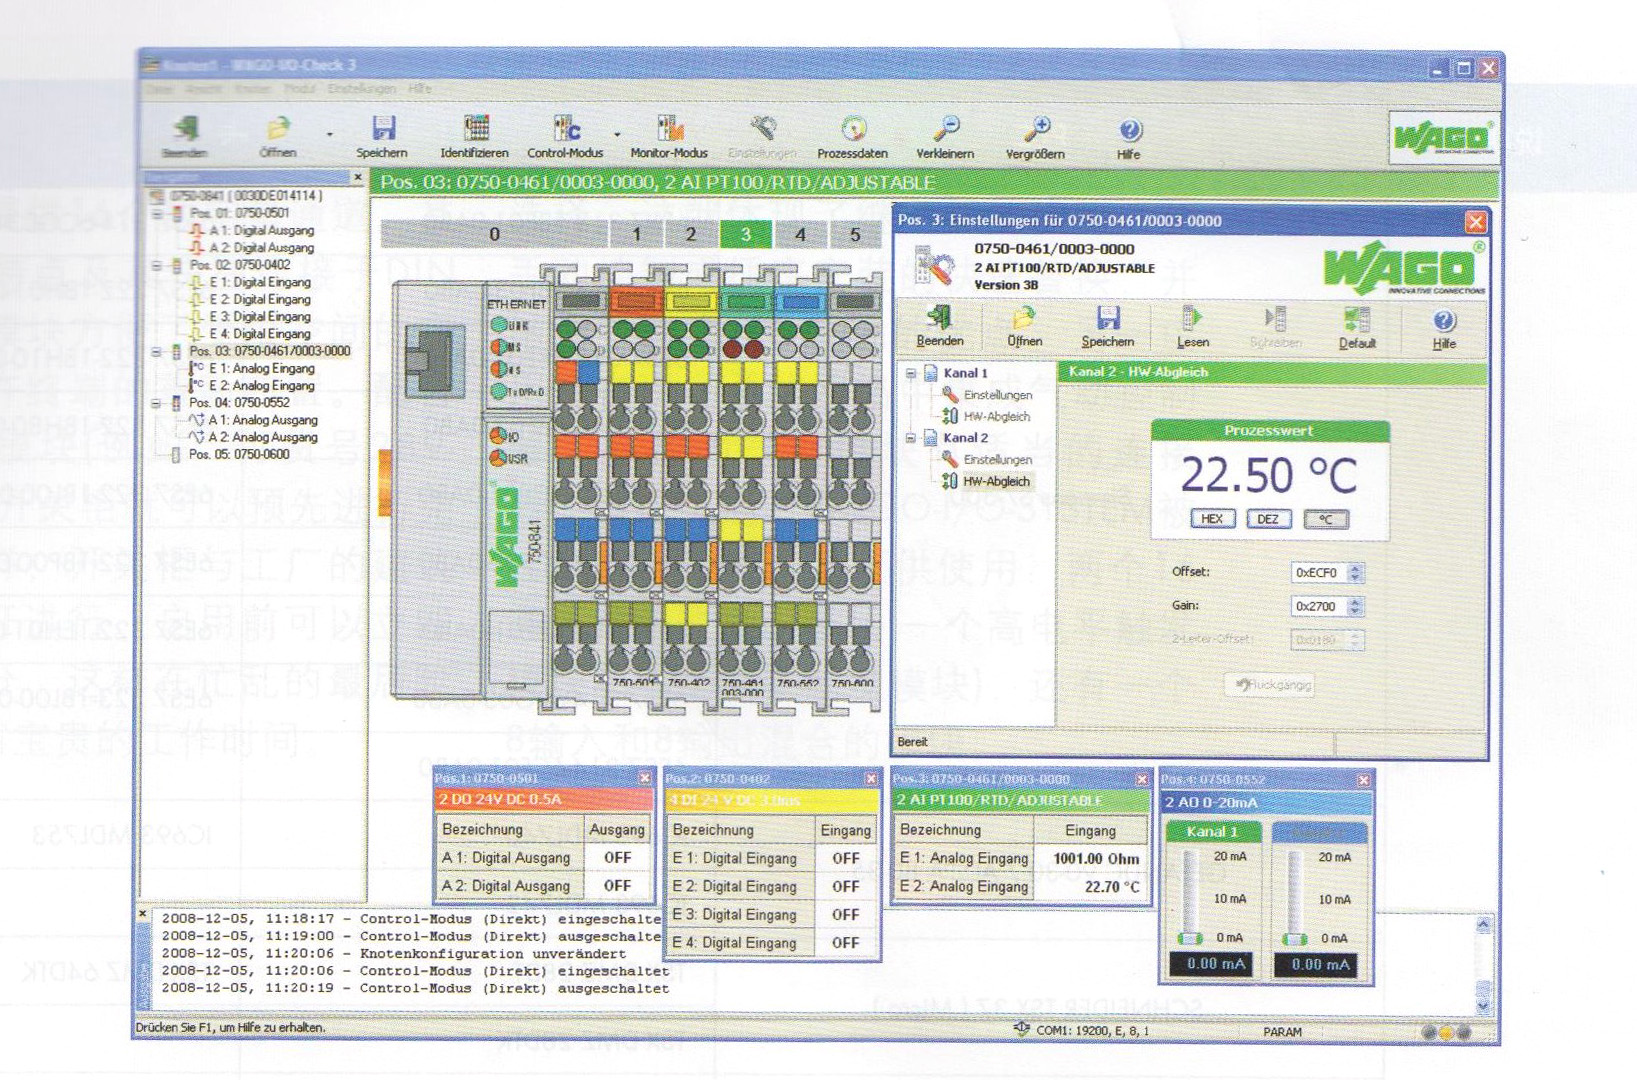Screen dimensions: 1637x1080
Task: Collapse Pos. 03 node in navigator
Action: [x=157, y=351]
